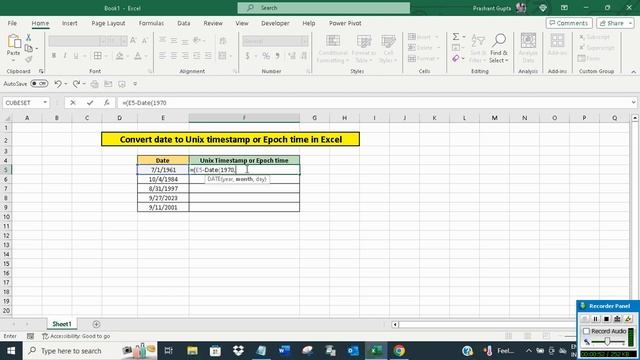Viewport: 640px width, 360px height.
Task: Switch to the Formulas tab
Action: pos(151,23)
